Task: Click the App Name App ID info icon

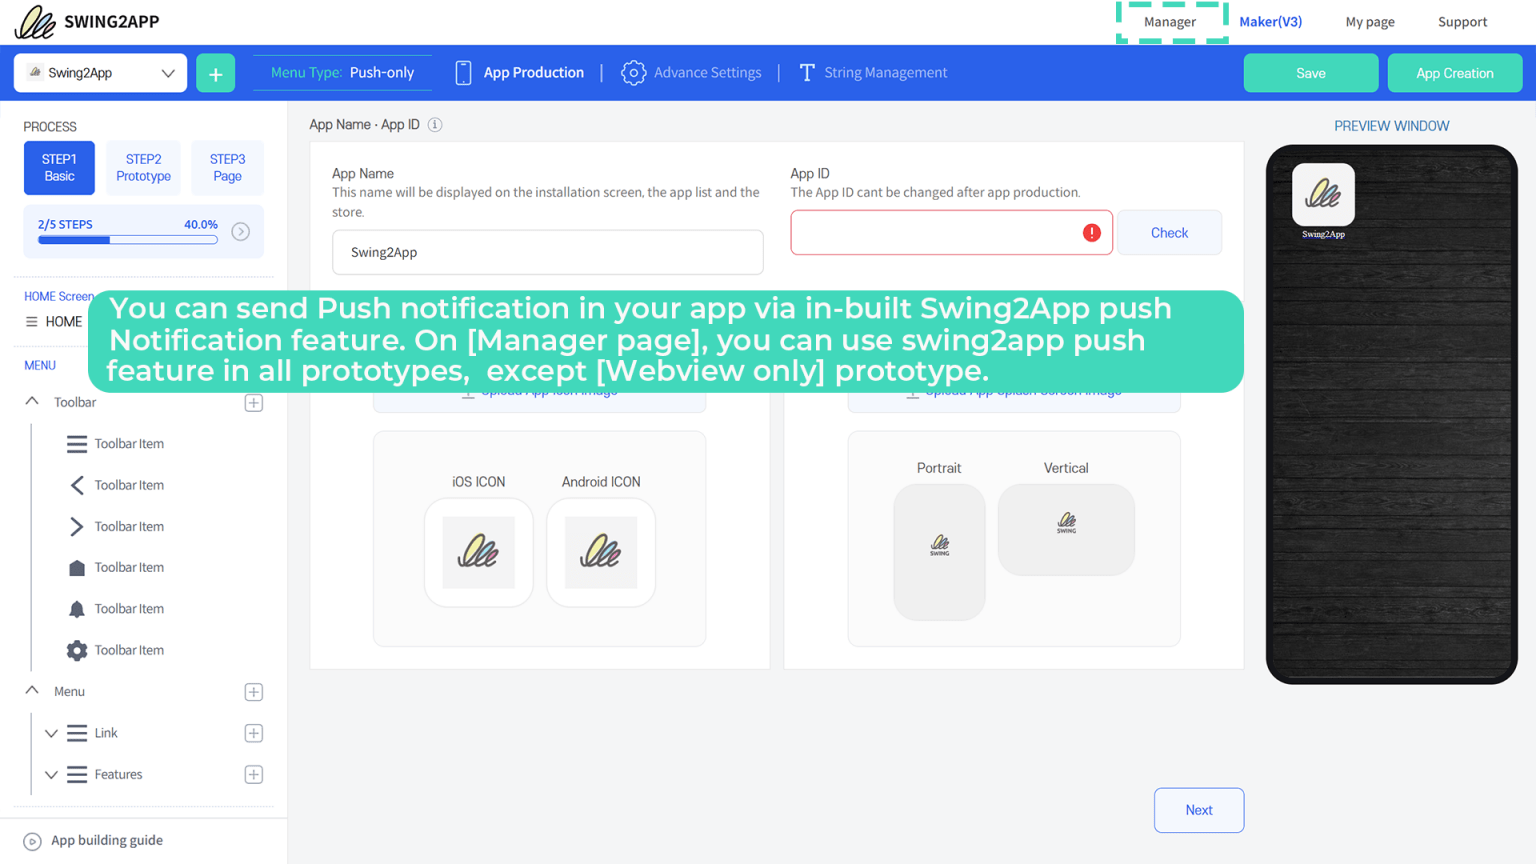Action: click(435, 124)
